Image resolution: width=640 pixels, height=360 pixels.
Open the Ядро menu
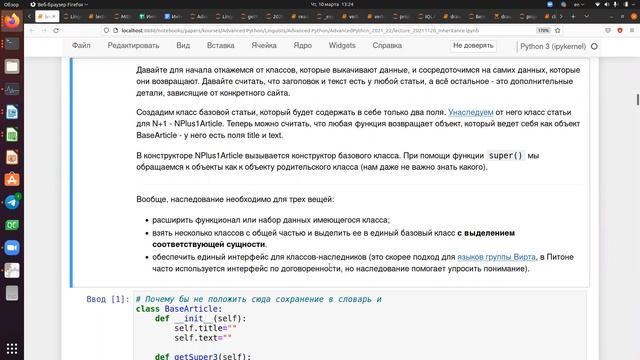point(302,46)
